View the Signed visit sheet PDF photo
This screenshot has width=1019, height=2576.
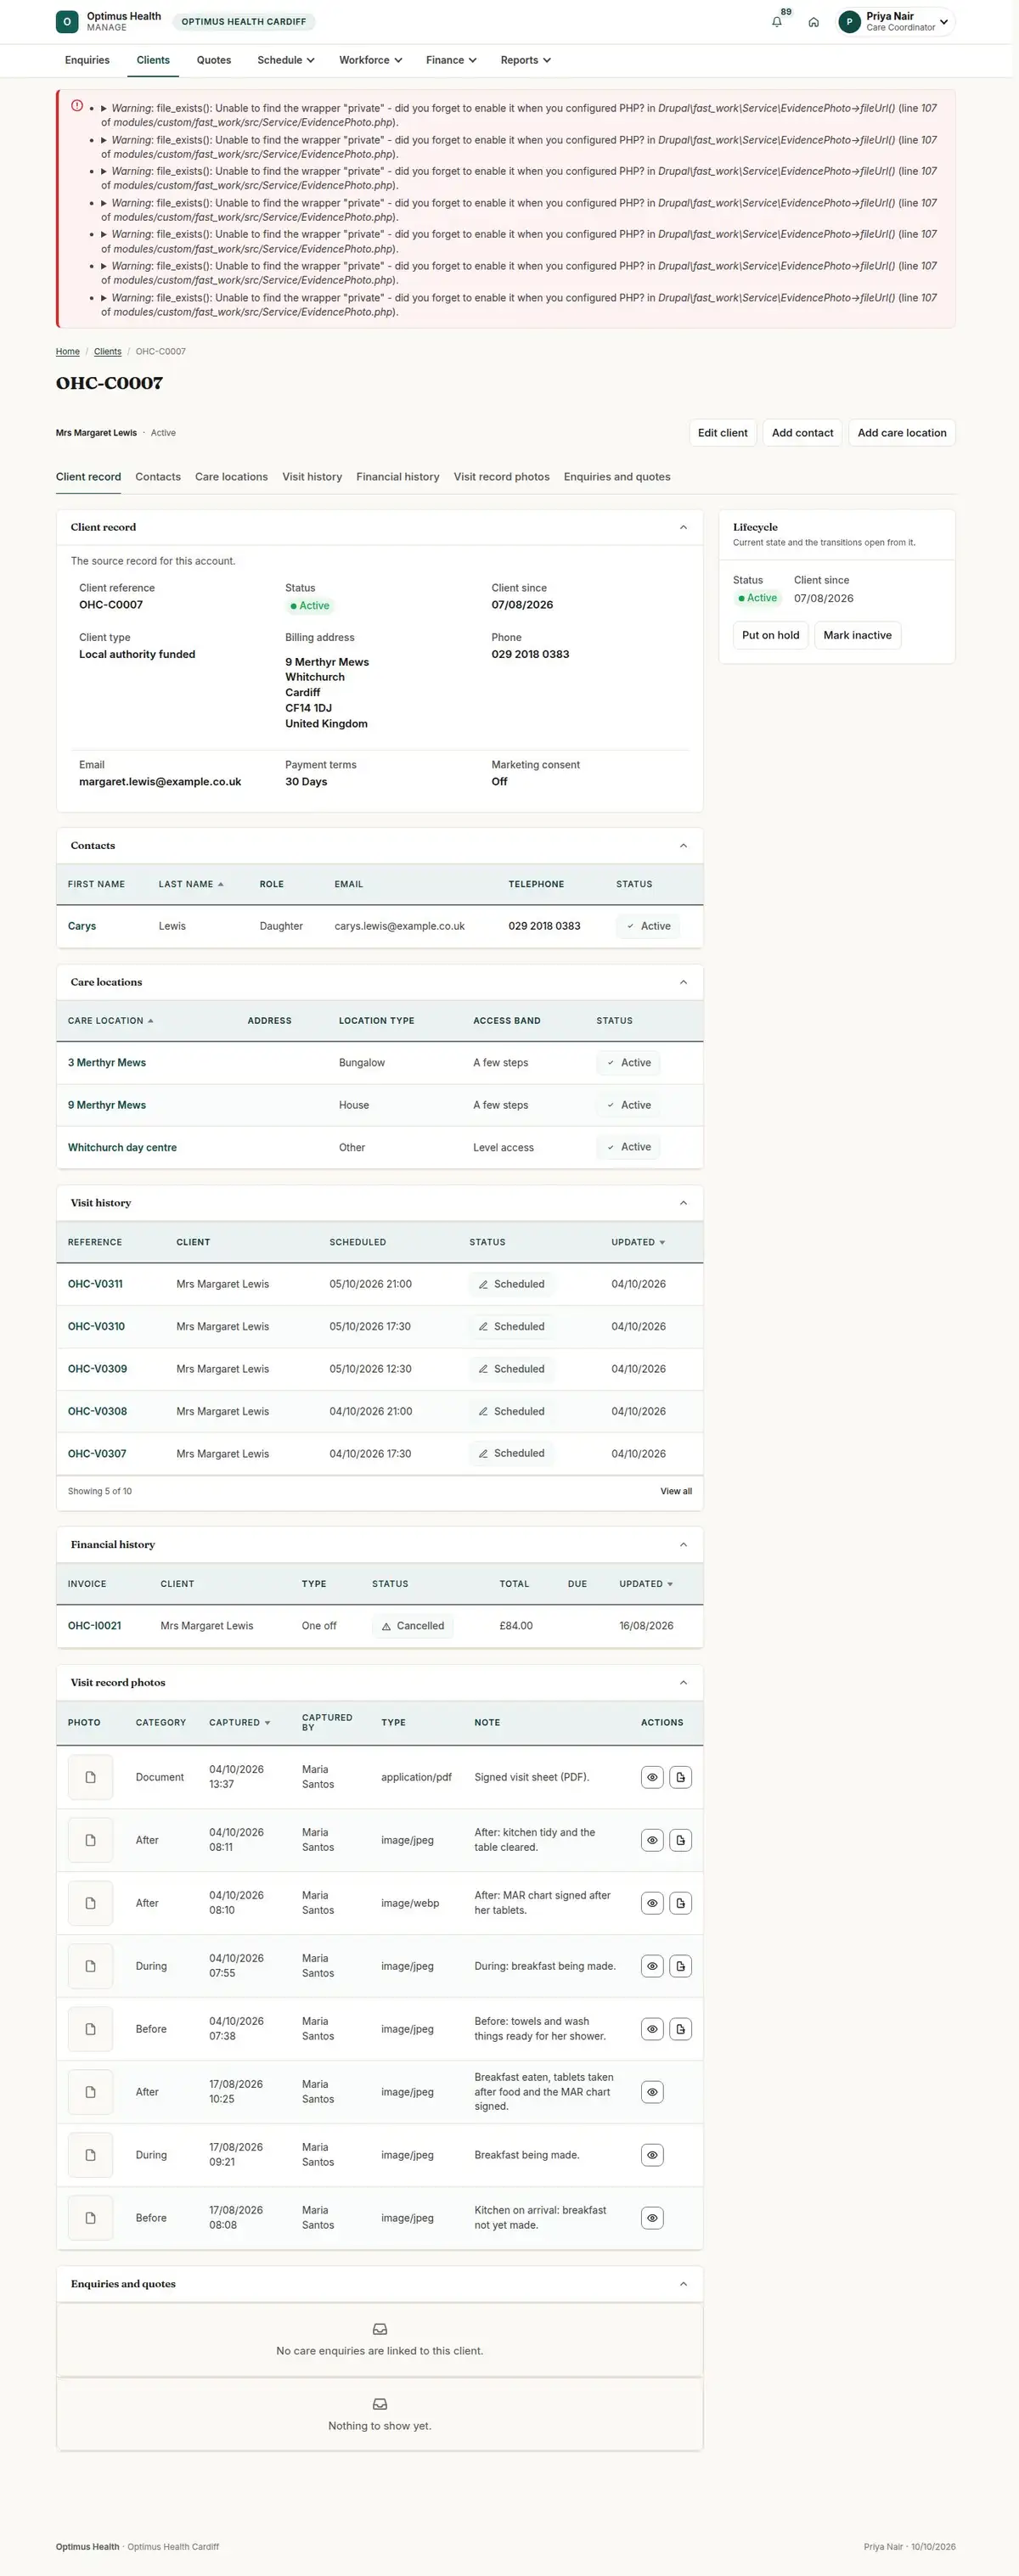652,1777
